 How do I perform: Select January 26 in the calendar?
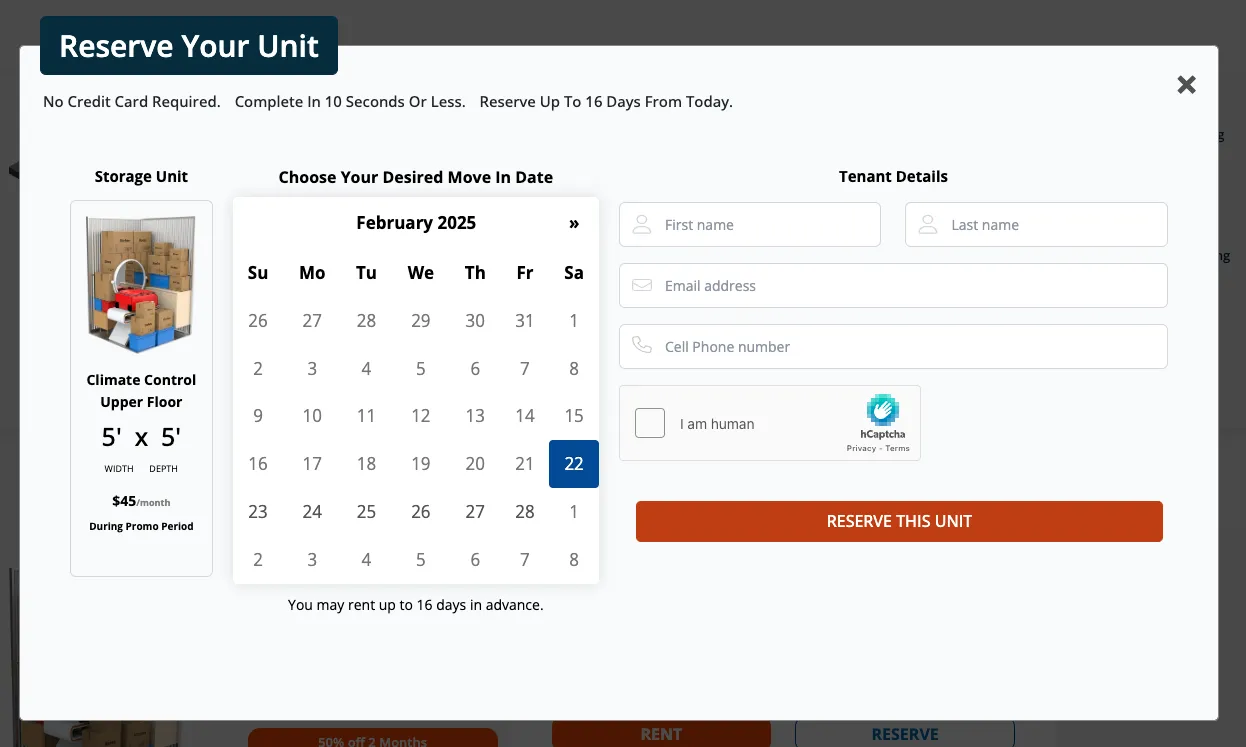pos(258,321)
